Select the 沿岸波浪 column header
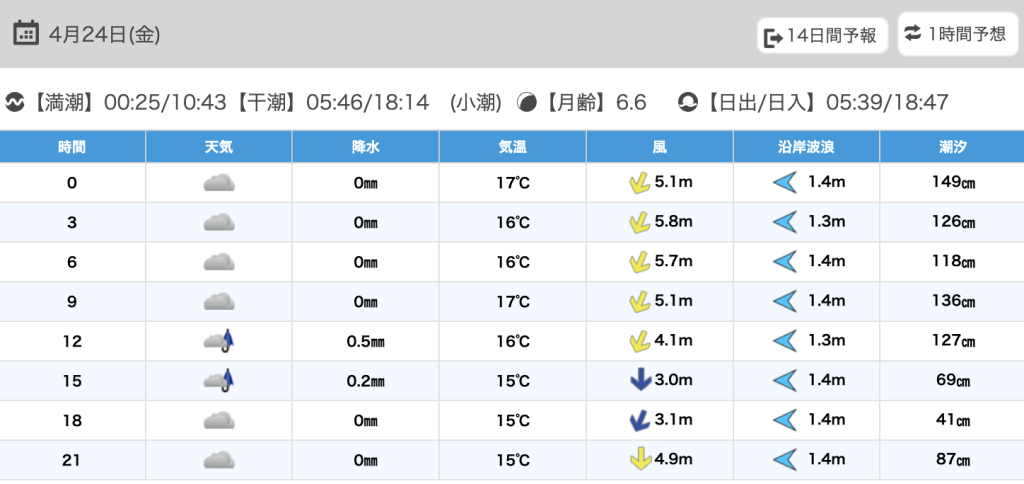This screenshot has width=1024, height=484. (x=806, y=147)
